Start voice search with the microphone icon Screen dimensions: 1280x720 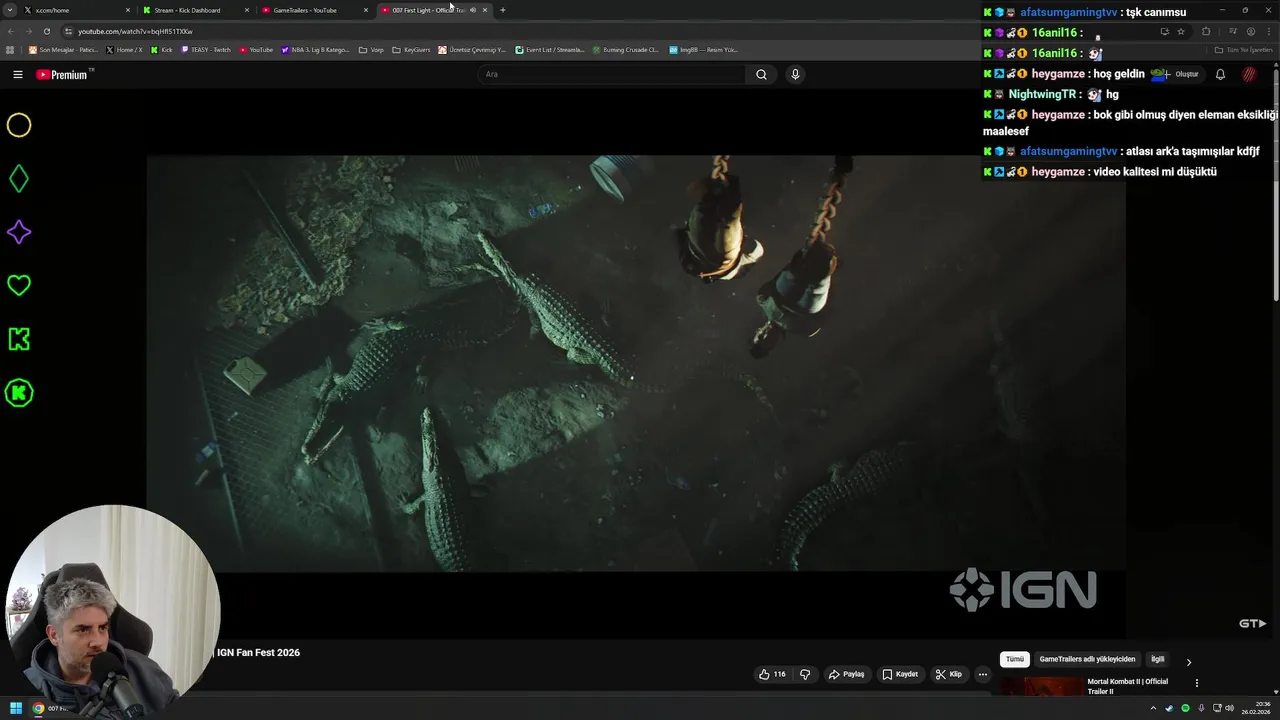[x=795, y=74]
